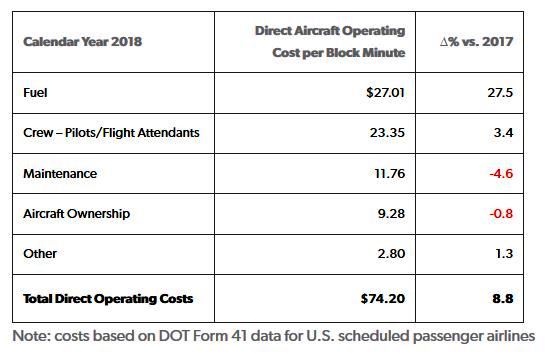Select the 27.5 fuel percent change
This screenshot has width=546, height=363.
pyautogui.click(x=500, y=93)
